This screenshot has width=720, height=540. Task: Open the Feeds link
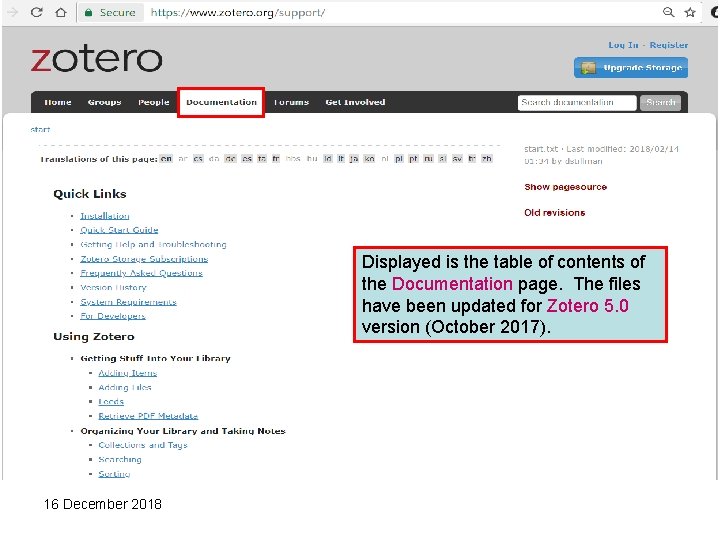click(111, 402)
